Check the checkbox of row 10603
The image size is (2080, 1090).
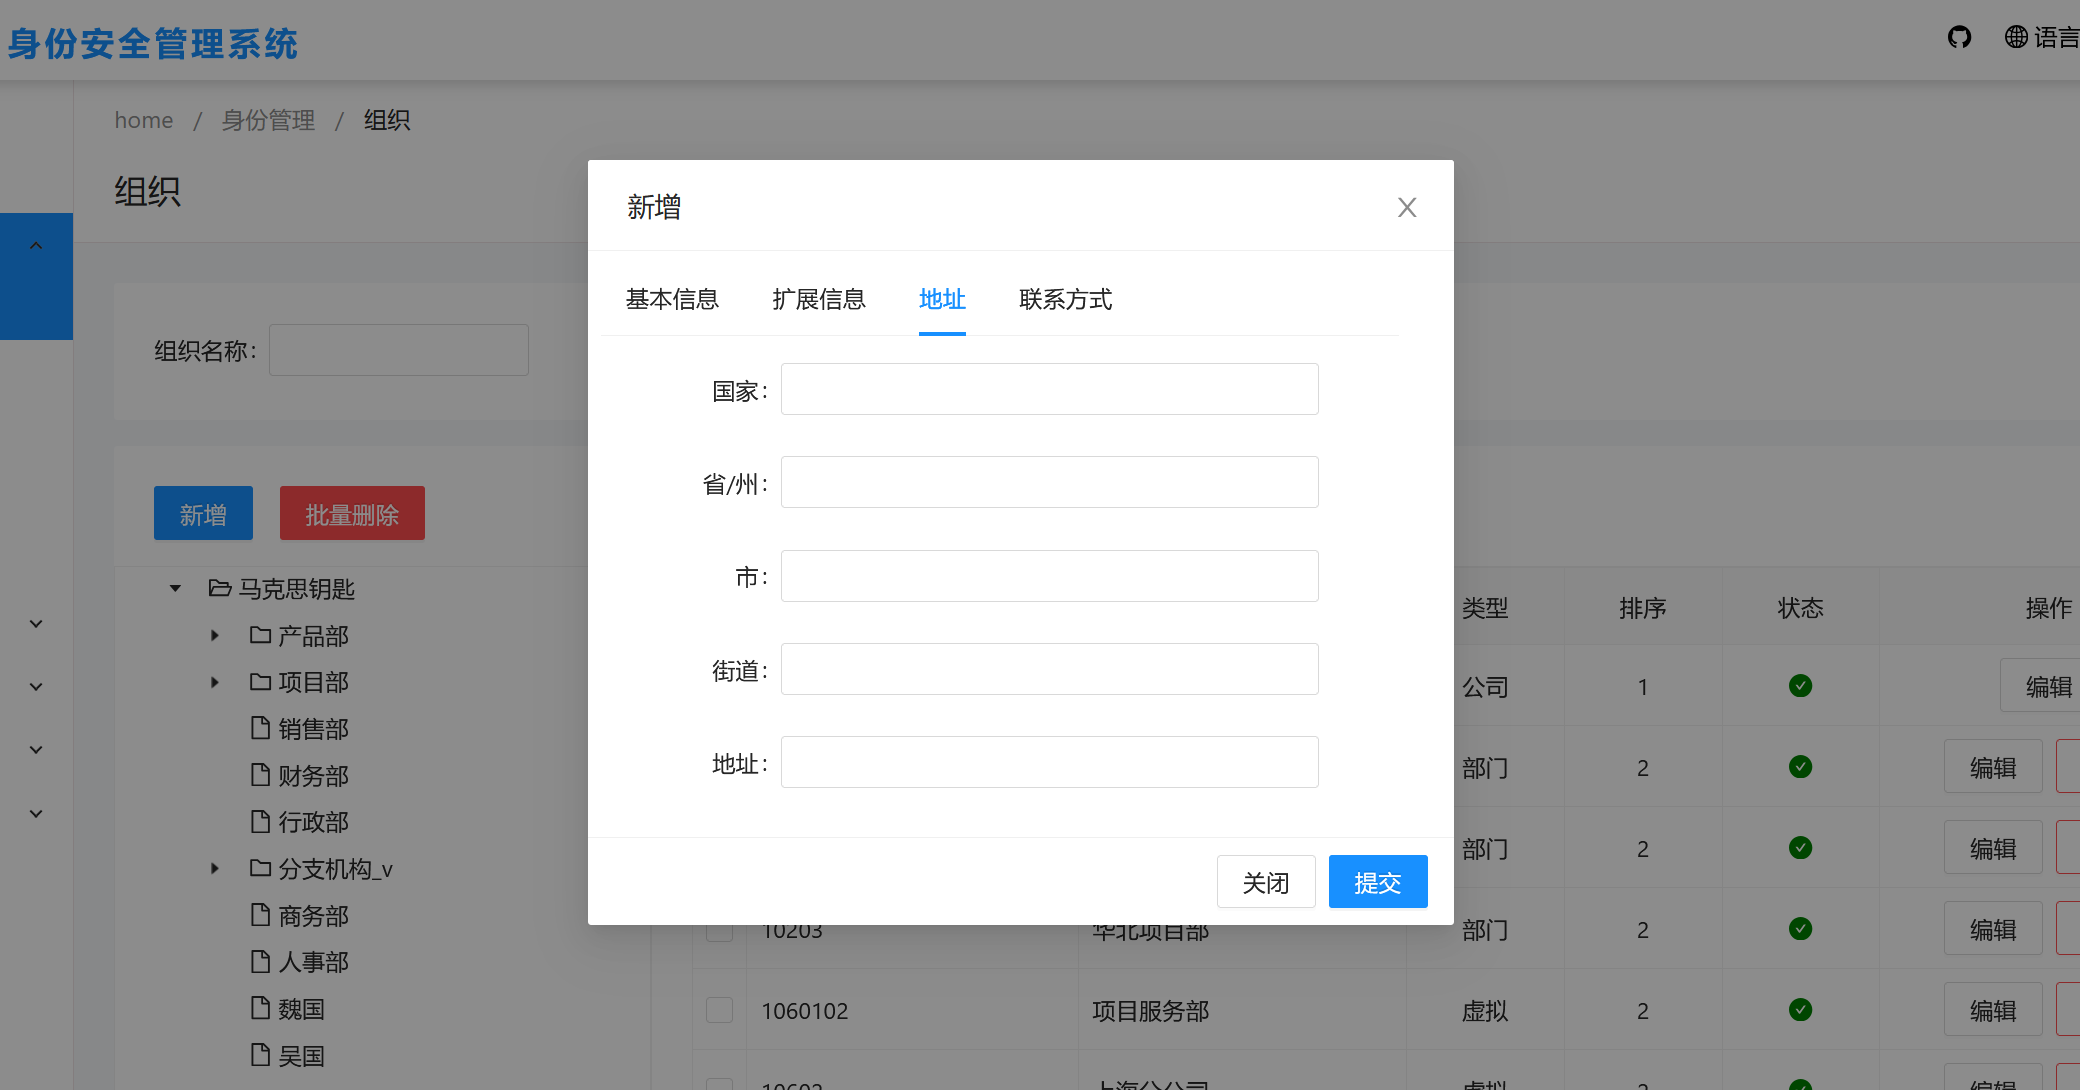[x=719, y=1083]
